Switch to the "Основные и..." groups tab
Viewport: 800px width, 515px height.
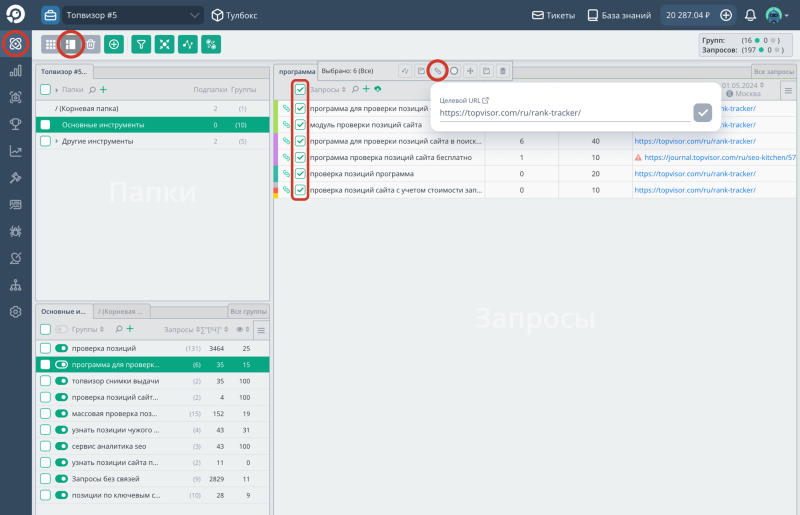coord(64,311)
